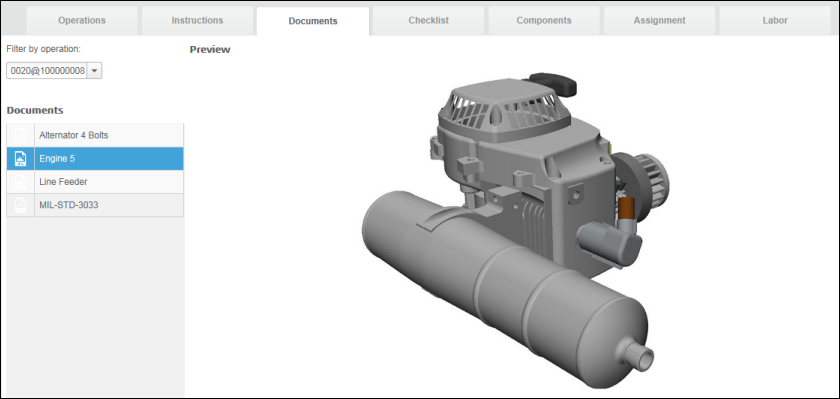Click the MIL-STD-3033 document icon
This screenshot has width=840, height=399.
coord(20,205)
